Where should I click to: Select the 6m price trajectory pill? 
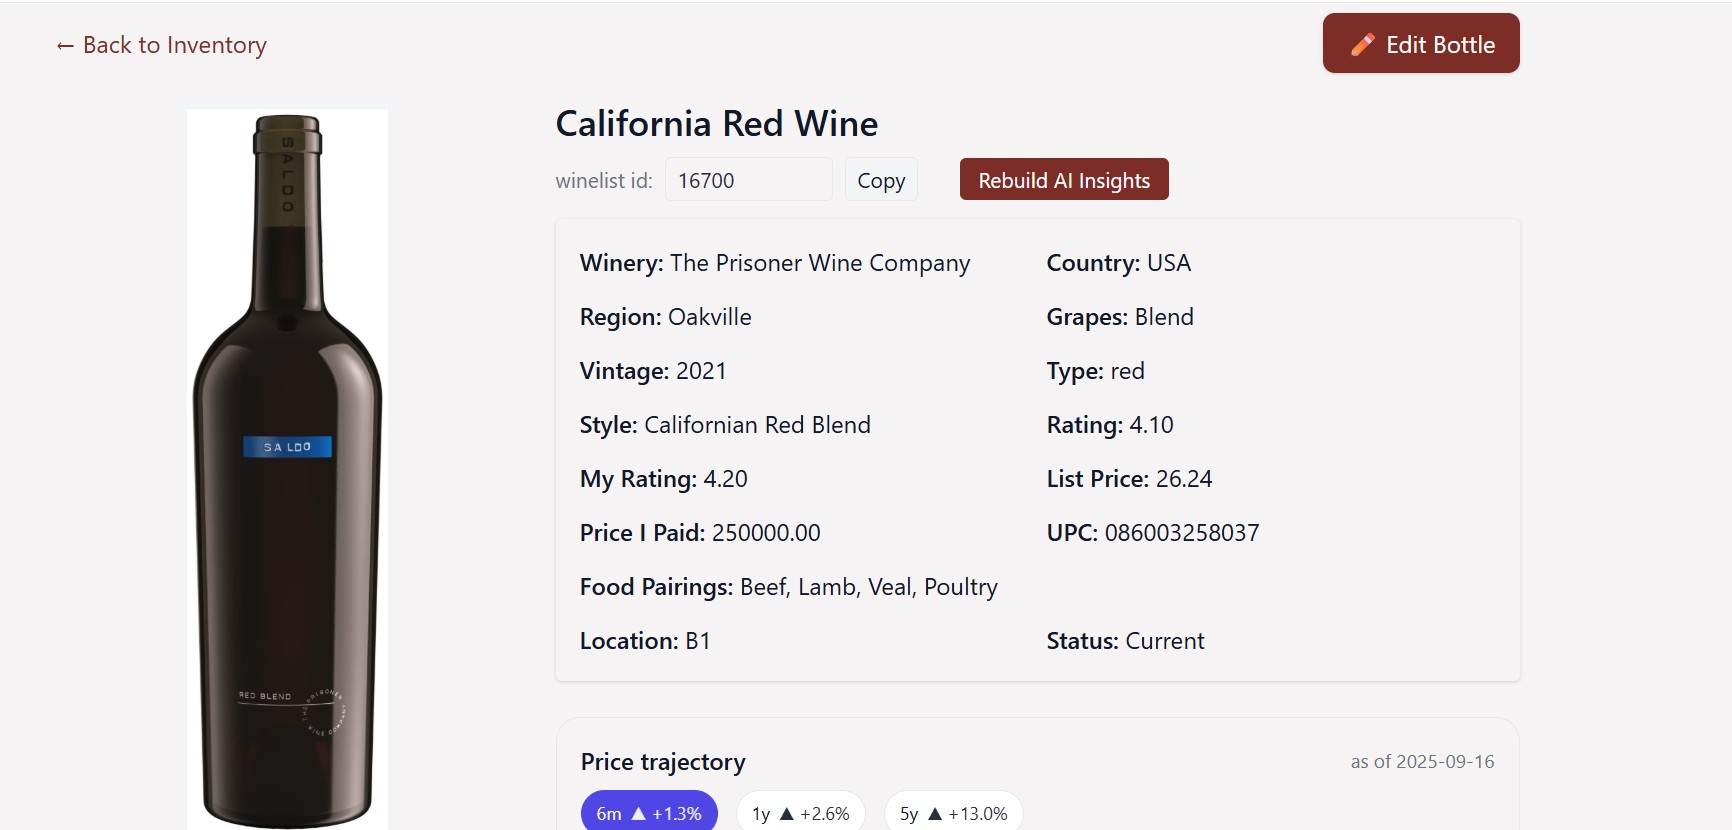coord(648,813)
